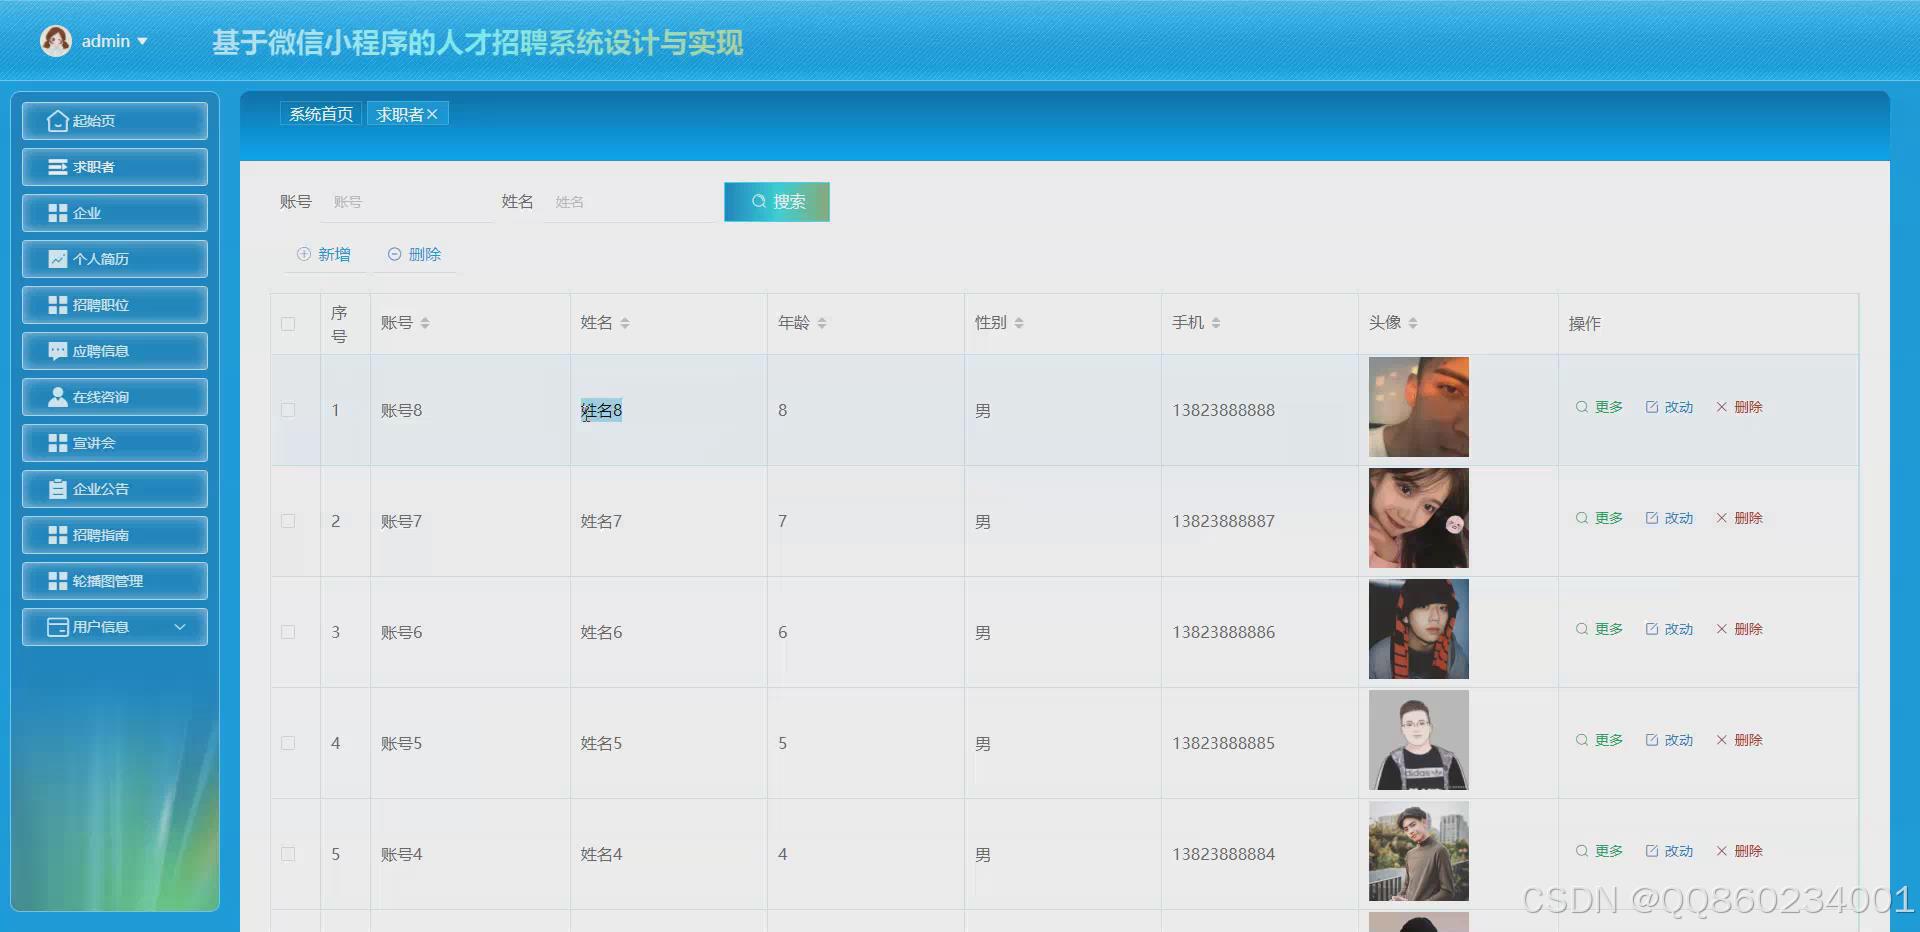Check the checkbox for row 账号4
This screenshot has height=932, width=1920.
click(288, 854)
